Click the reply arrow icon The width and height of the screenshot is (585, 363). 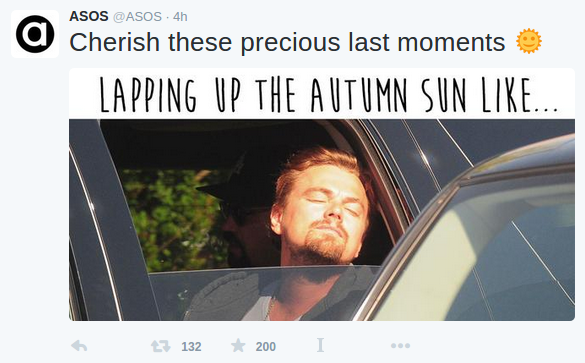tap(79, 346)
